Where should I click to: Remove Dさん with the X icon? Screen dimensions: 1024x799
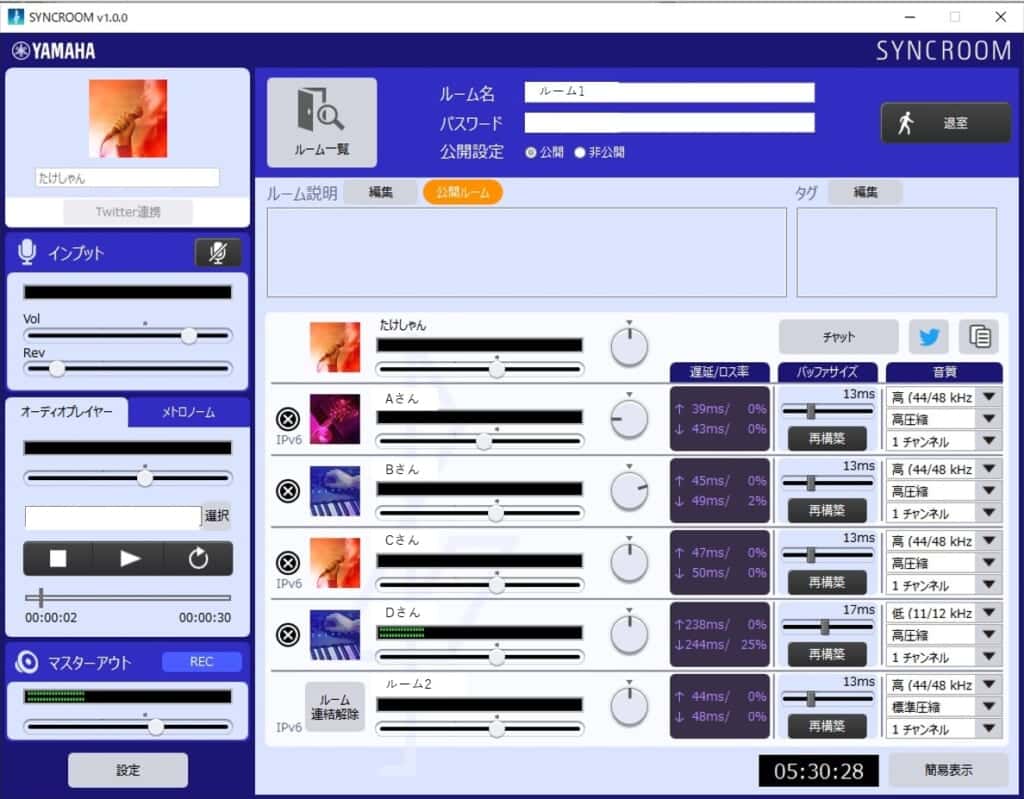[288, 634]
